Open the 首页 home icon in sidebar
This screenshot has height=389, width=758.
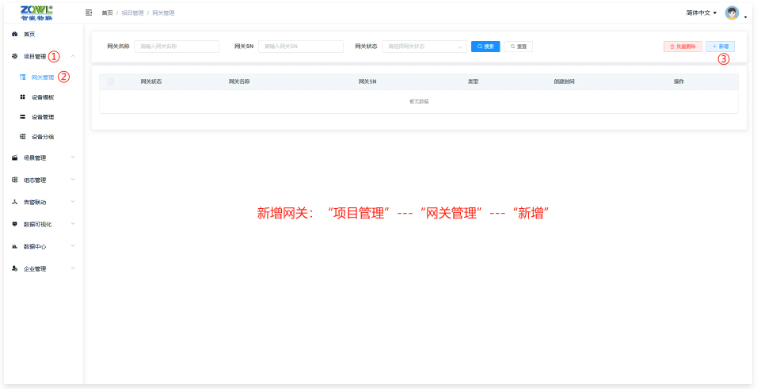coord(15,34)
